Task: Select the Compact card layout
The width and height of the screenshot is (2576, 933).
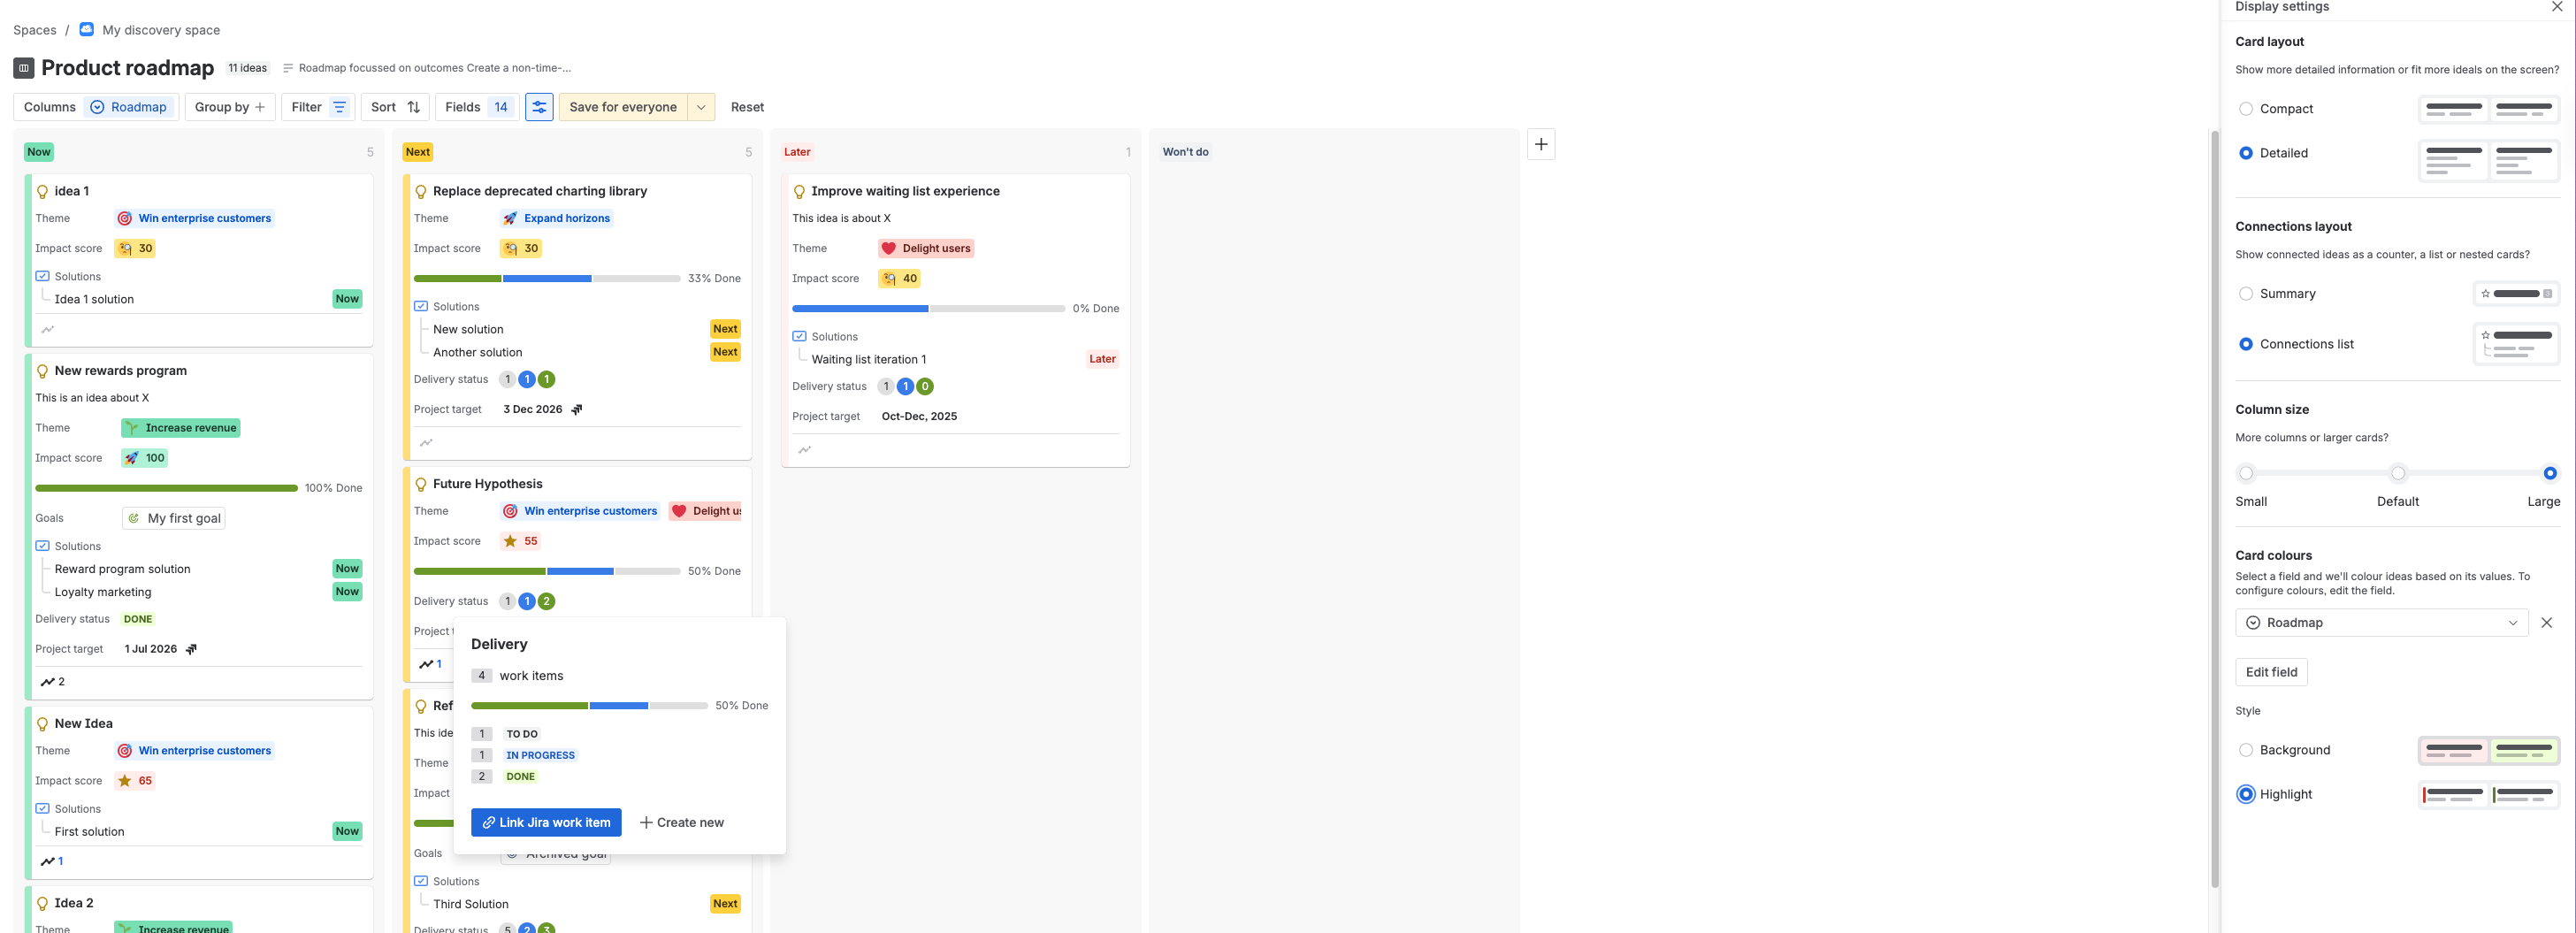Action: 2246,109
